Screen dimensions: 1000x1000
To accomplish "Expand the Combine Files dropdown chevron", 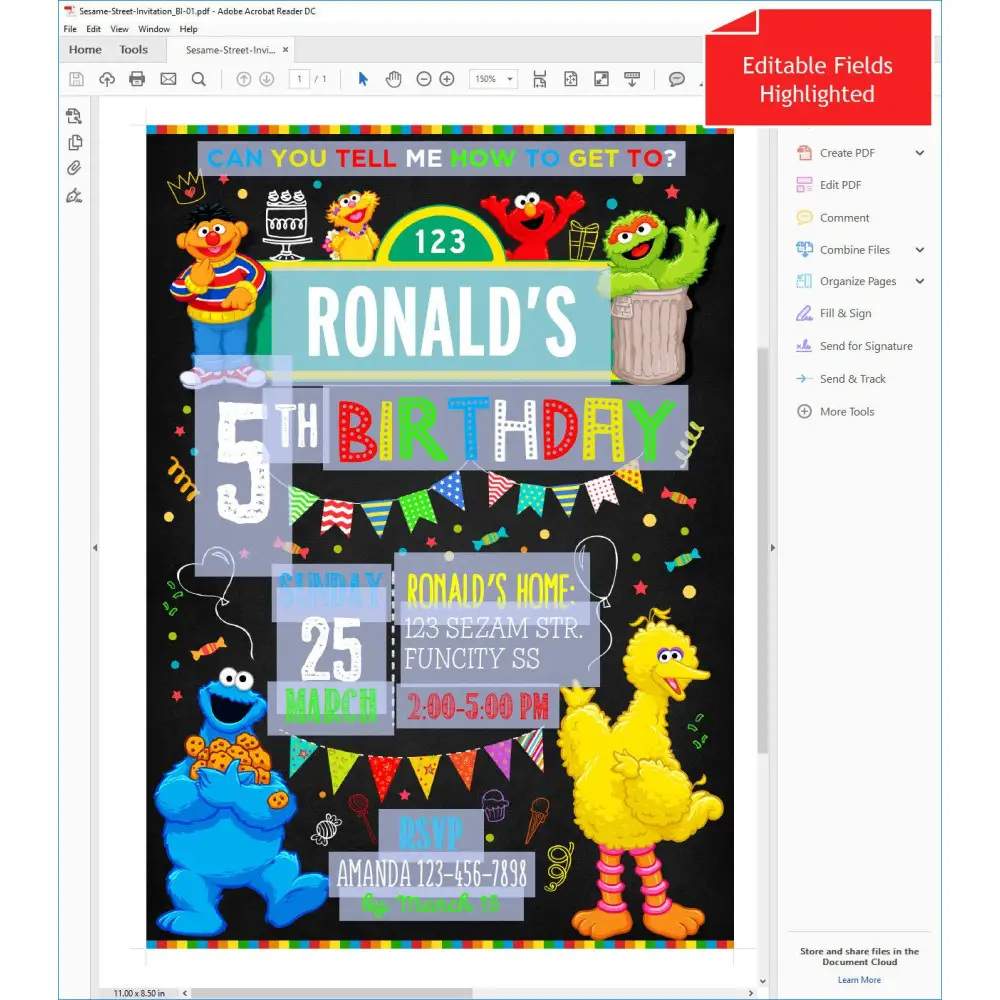I will [922, 249].
